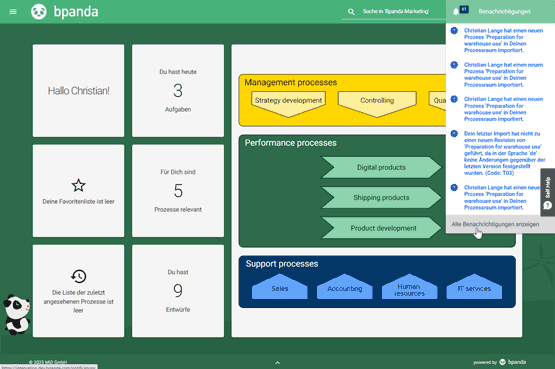The height and width of the screenshot is (369, 555).
Task: Open the Controlling process
Action: click(x=377, y=103)
